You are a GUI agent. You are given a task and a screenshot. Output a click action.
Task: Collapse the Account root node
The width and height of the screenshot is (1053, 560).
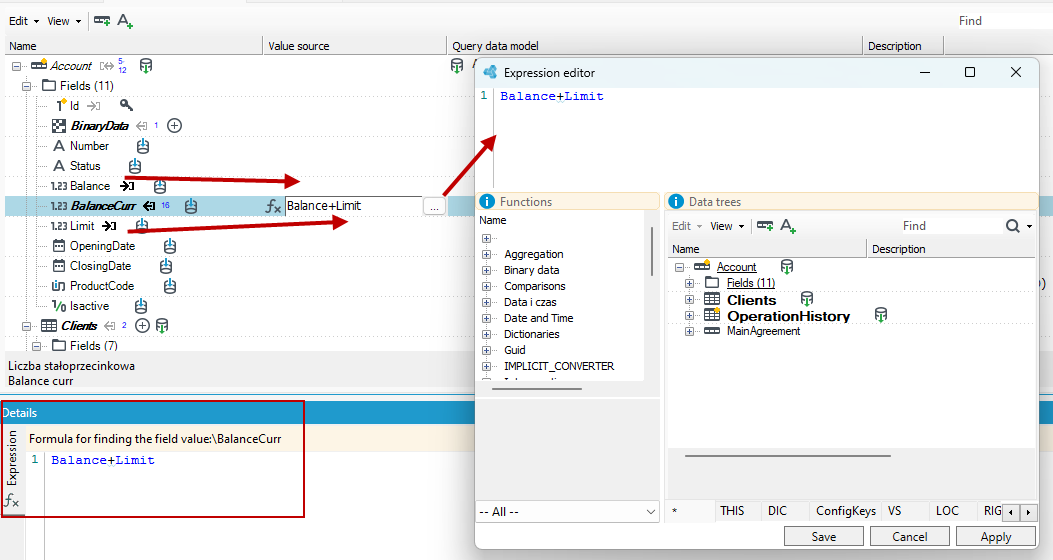point(16,66)
